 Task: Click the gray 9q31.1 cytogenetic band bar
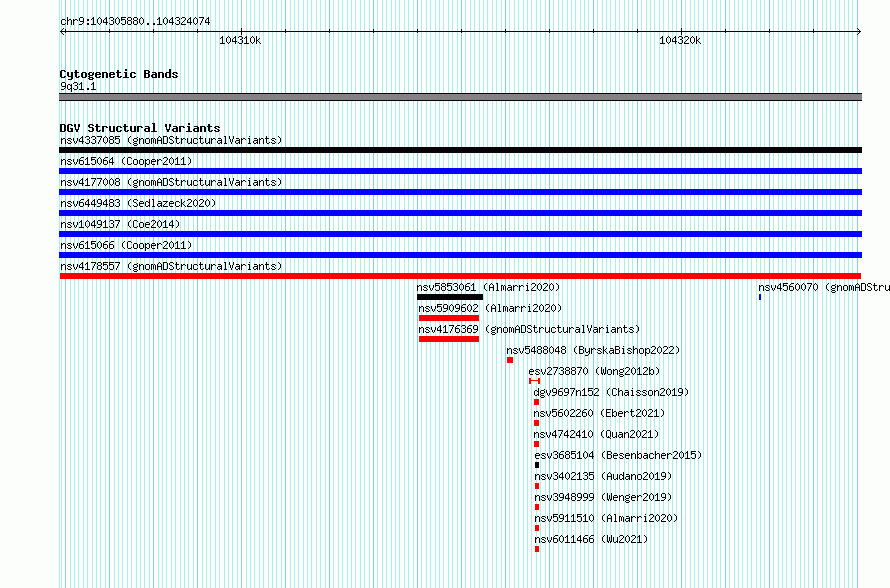[460, 97]
